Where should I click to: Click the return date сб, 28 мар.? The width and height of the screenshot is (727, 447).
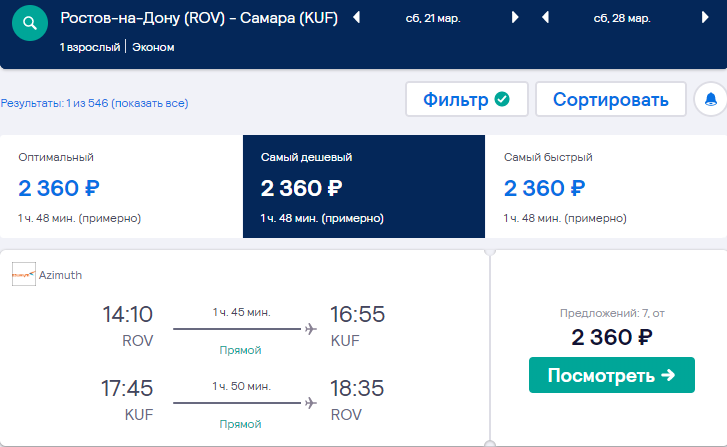point(622,18)
